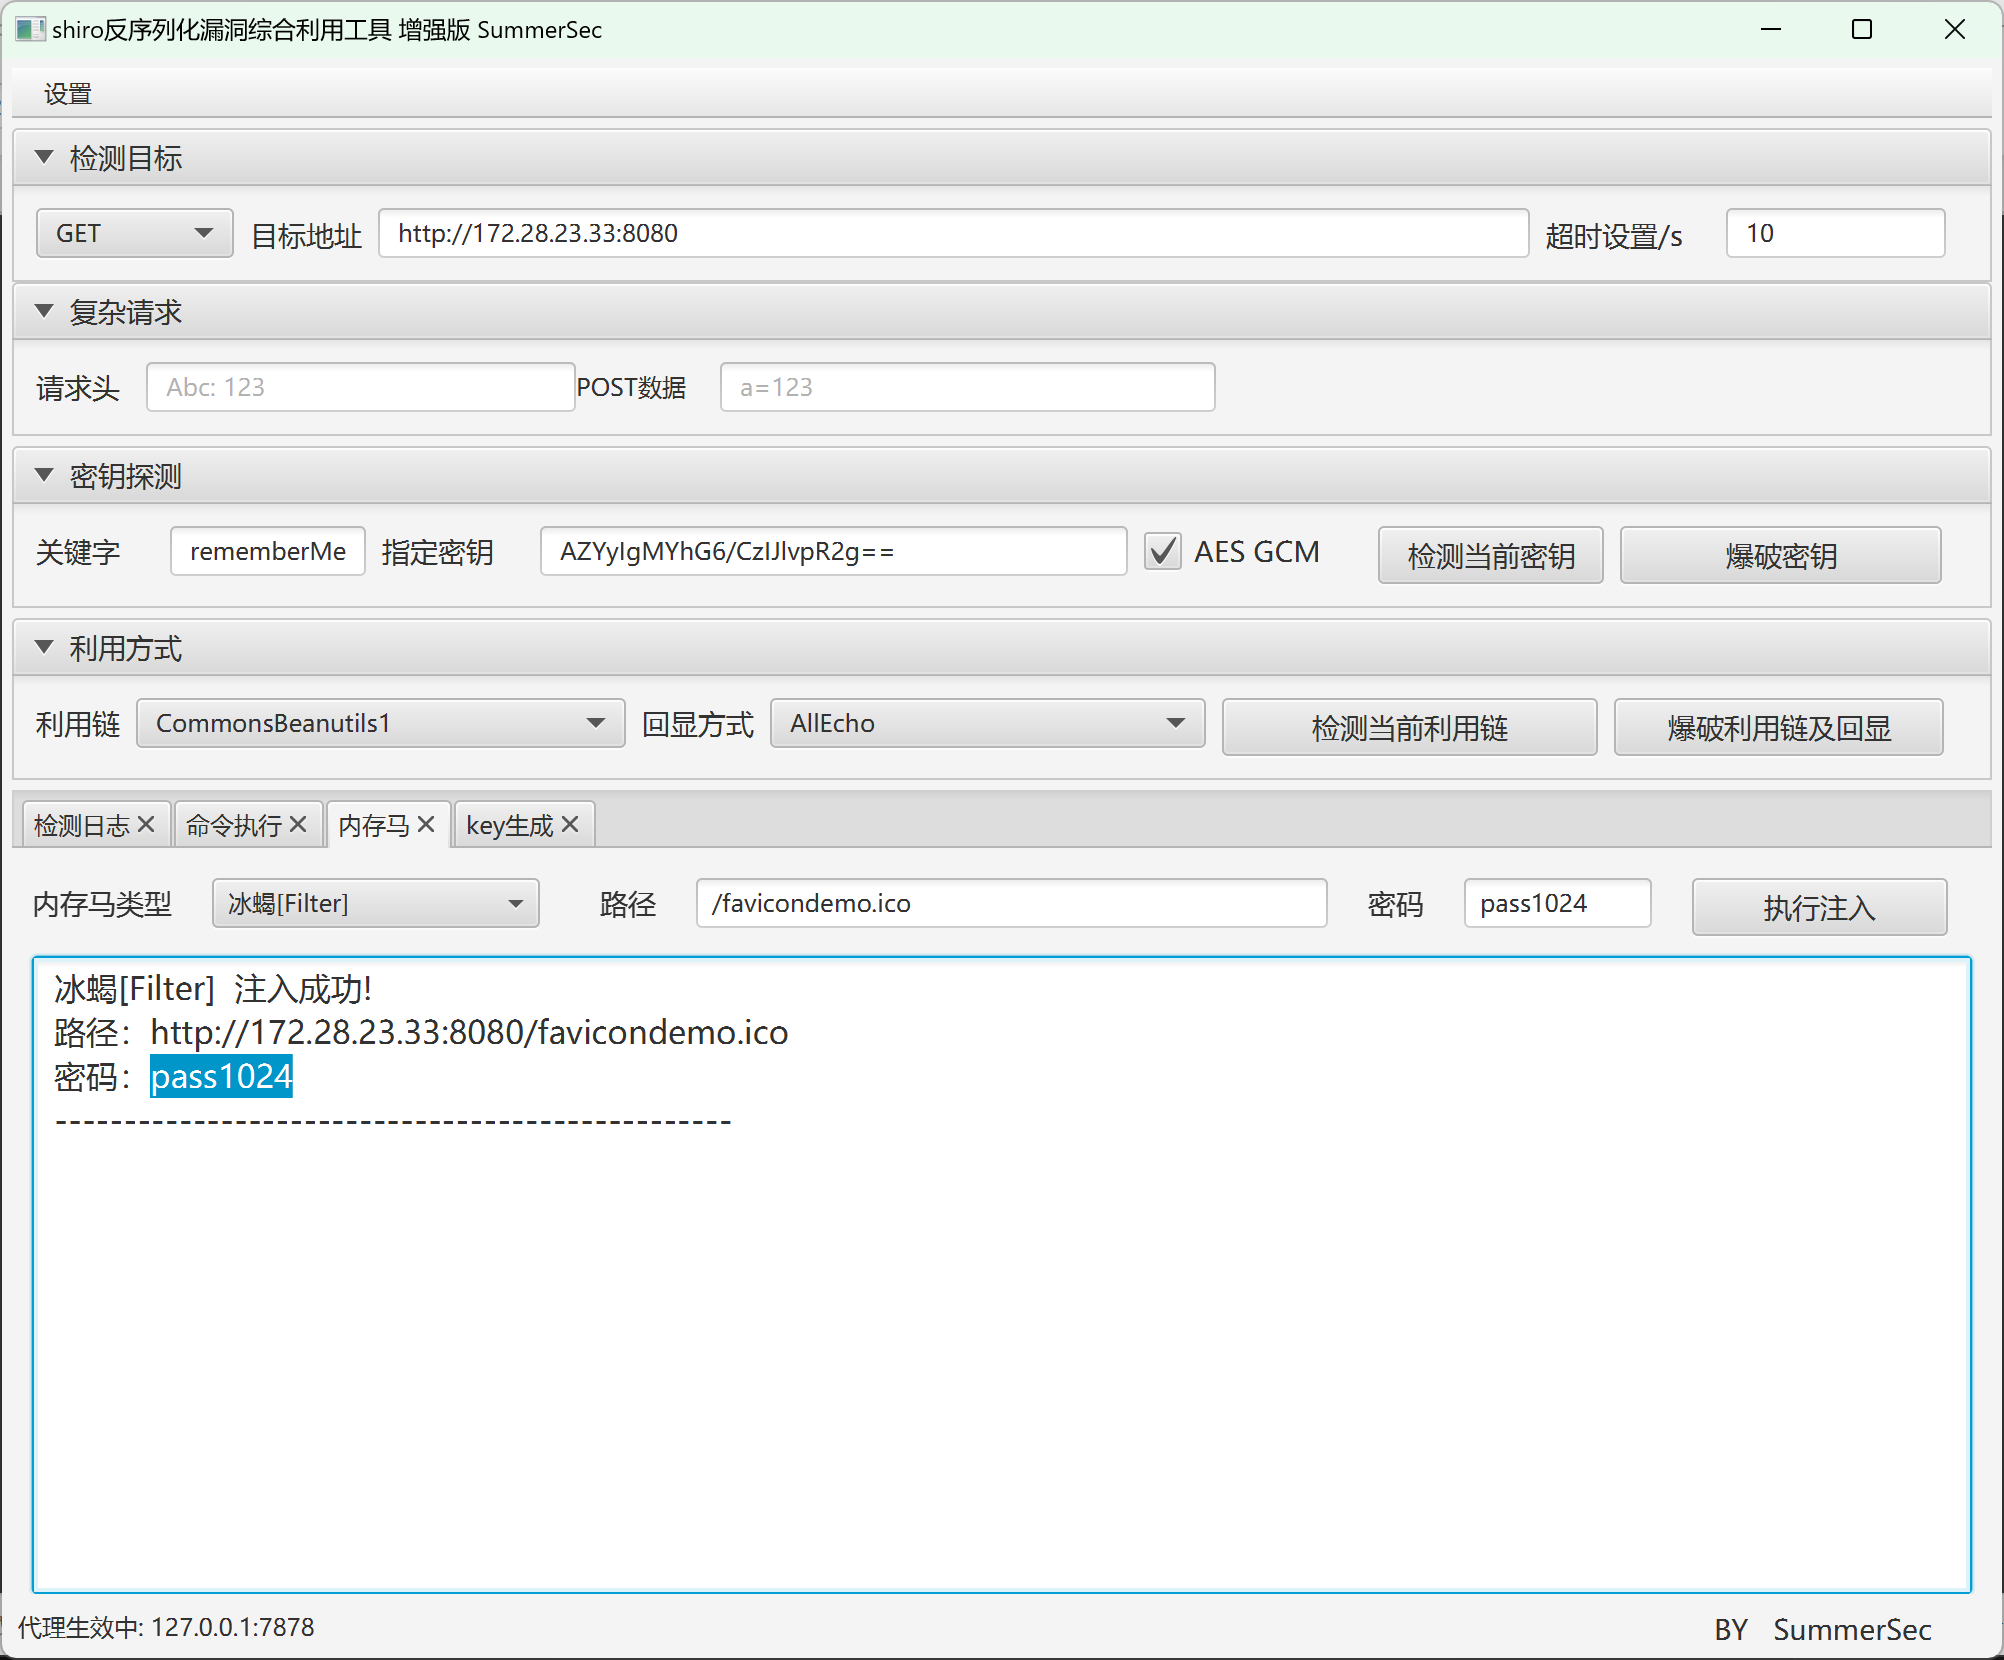Open the AllEcho 回显方式 dropdown
The width and height of the screenshot is (2004, 1660).
point(986,723)
